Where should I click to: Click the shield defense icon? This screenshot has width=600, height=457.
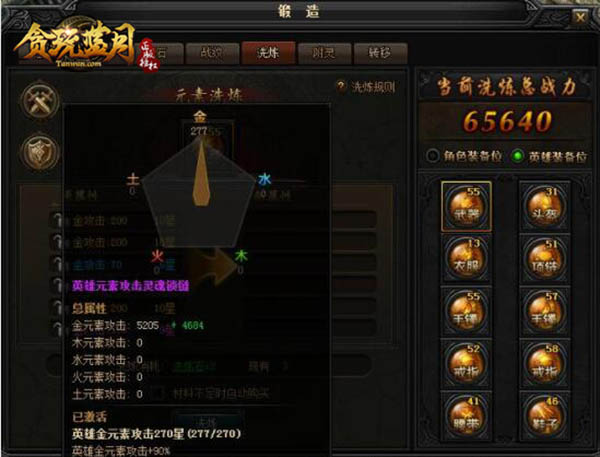(x=40, y=152)
